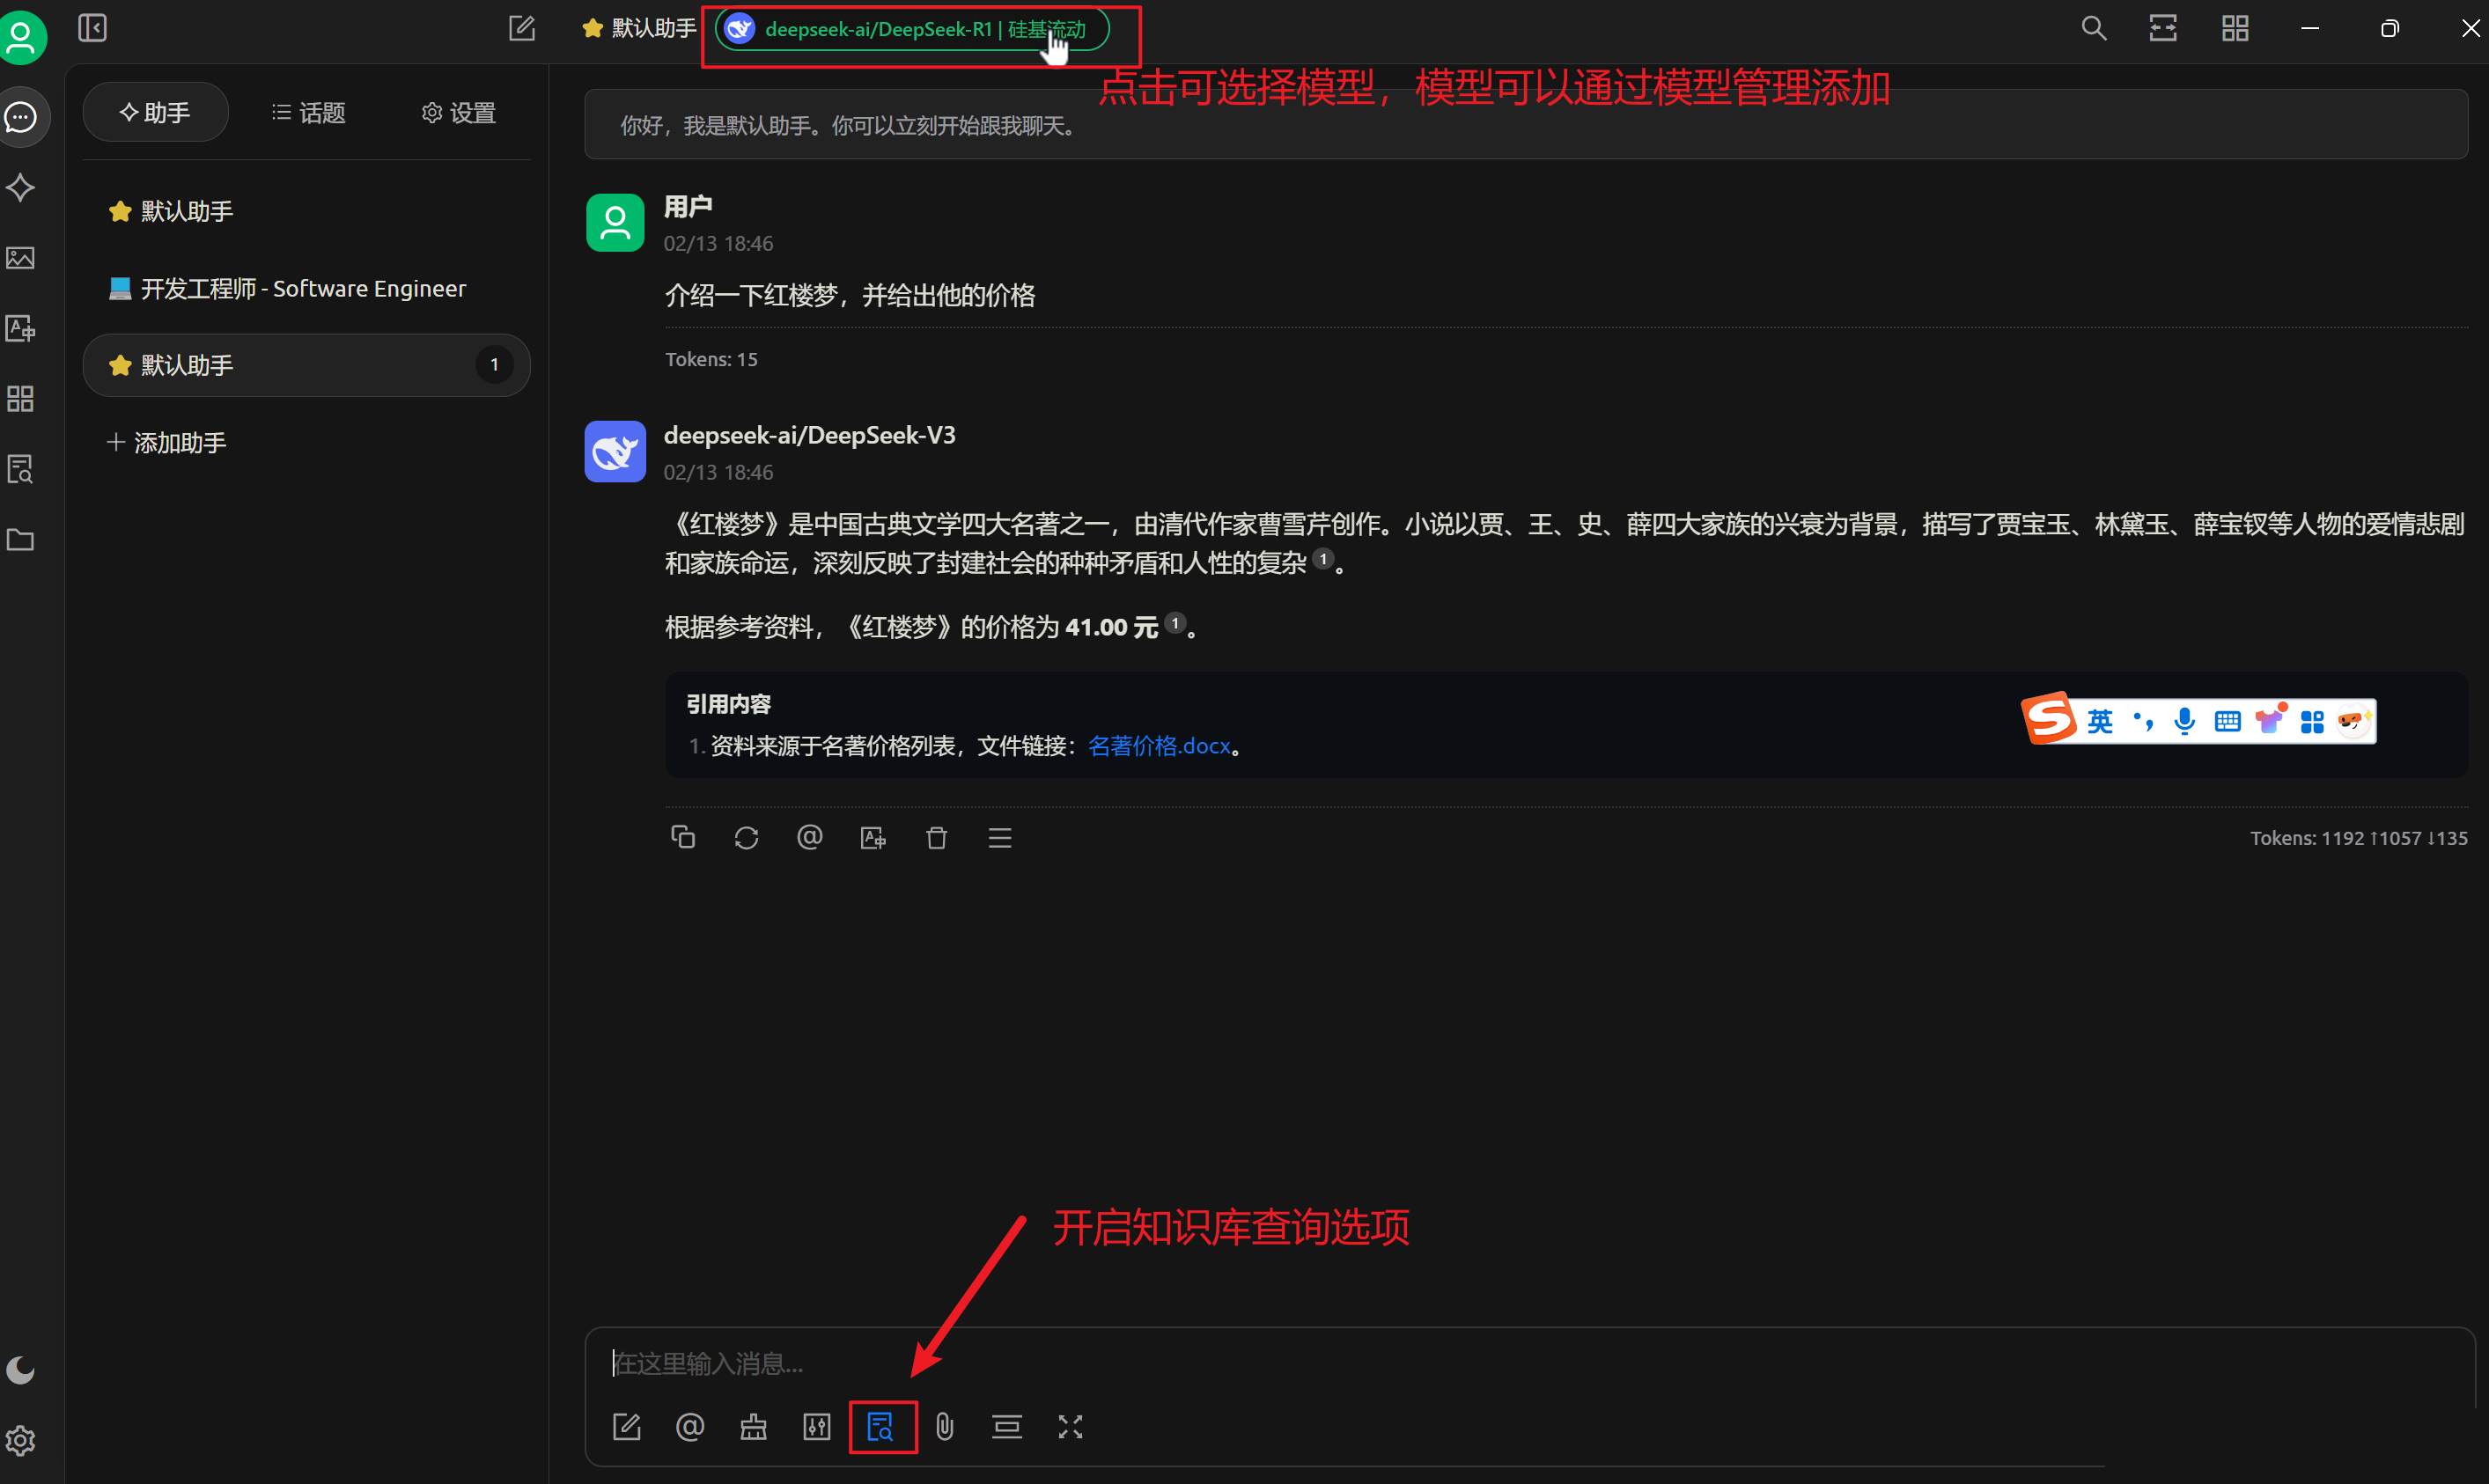Viewport: 2489px width, 1484px height.
Task: Clear context with divider lines icon
Action: click(x=1007, y=1427)
